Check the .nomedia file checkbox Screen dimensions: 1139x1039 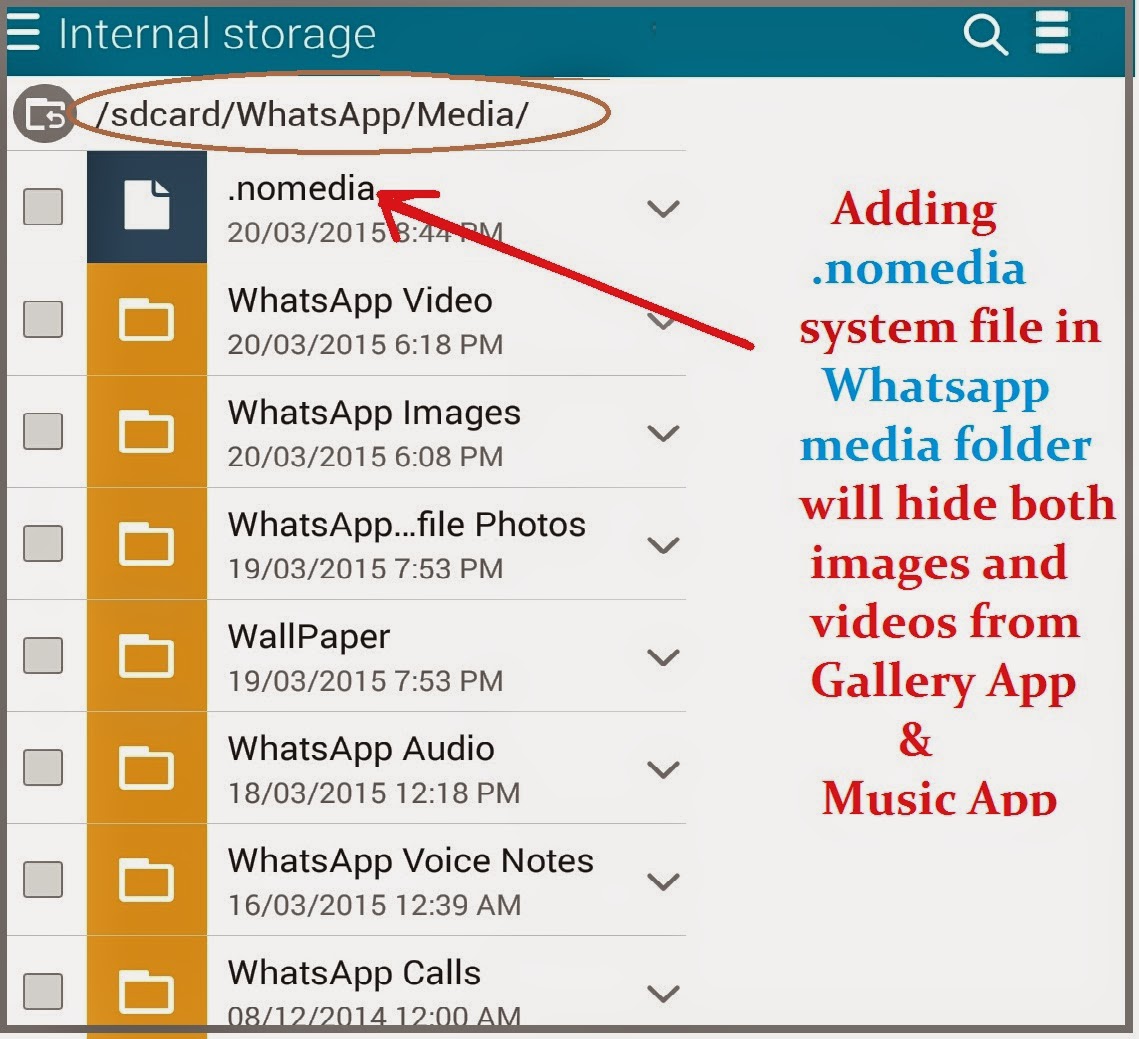[43, 207]
